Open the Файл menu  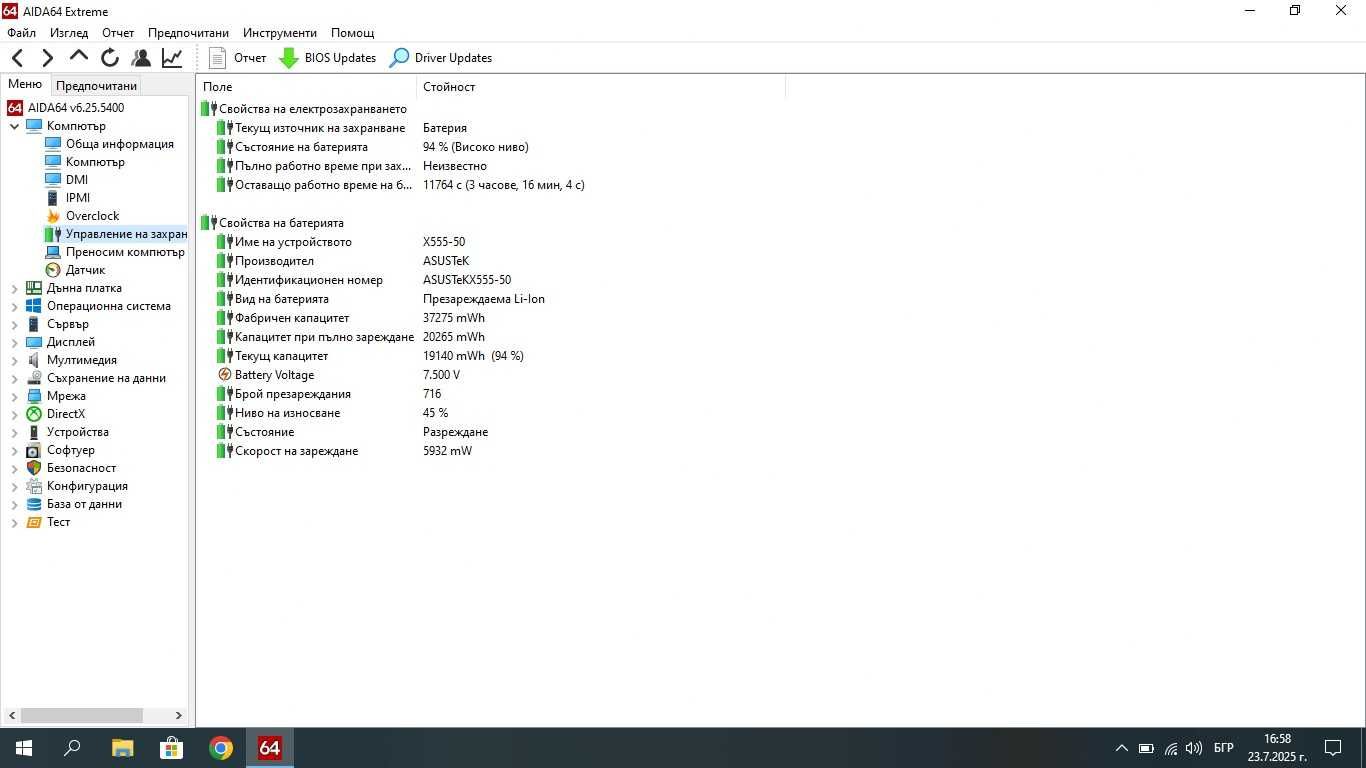pos(21,33)
